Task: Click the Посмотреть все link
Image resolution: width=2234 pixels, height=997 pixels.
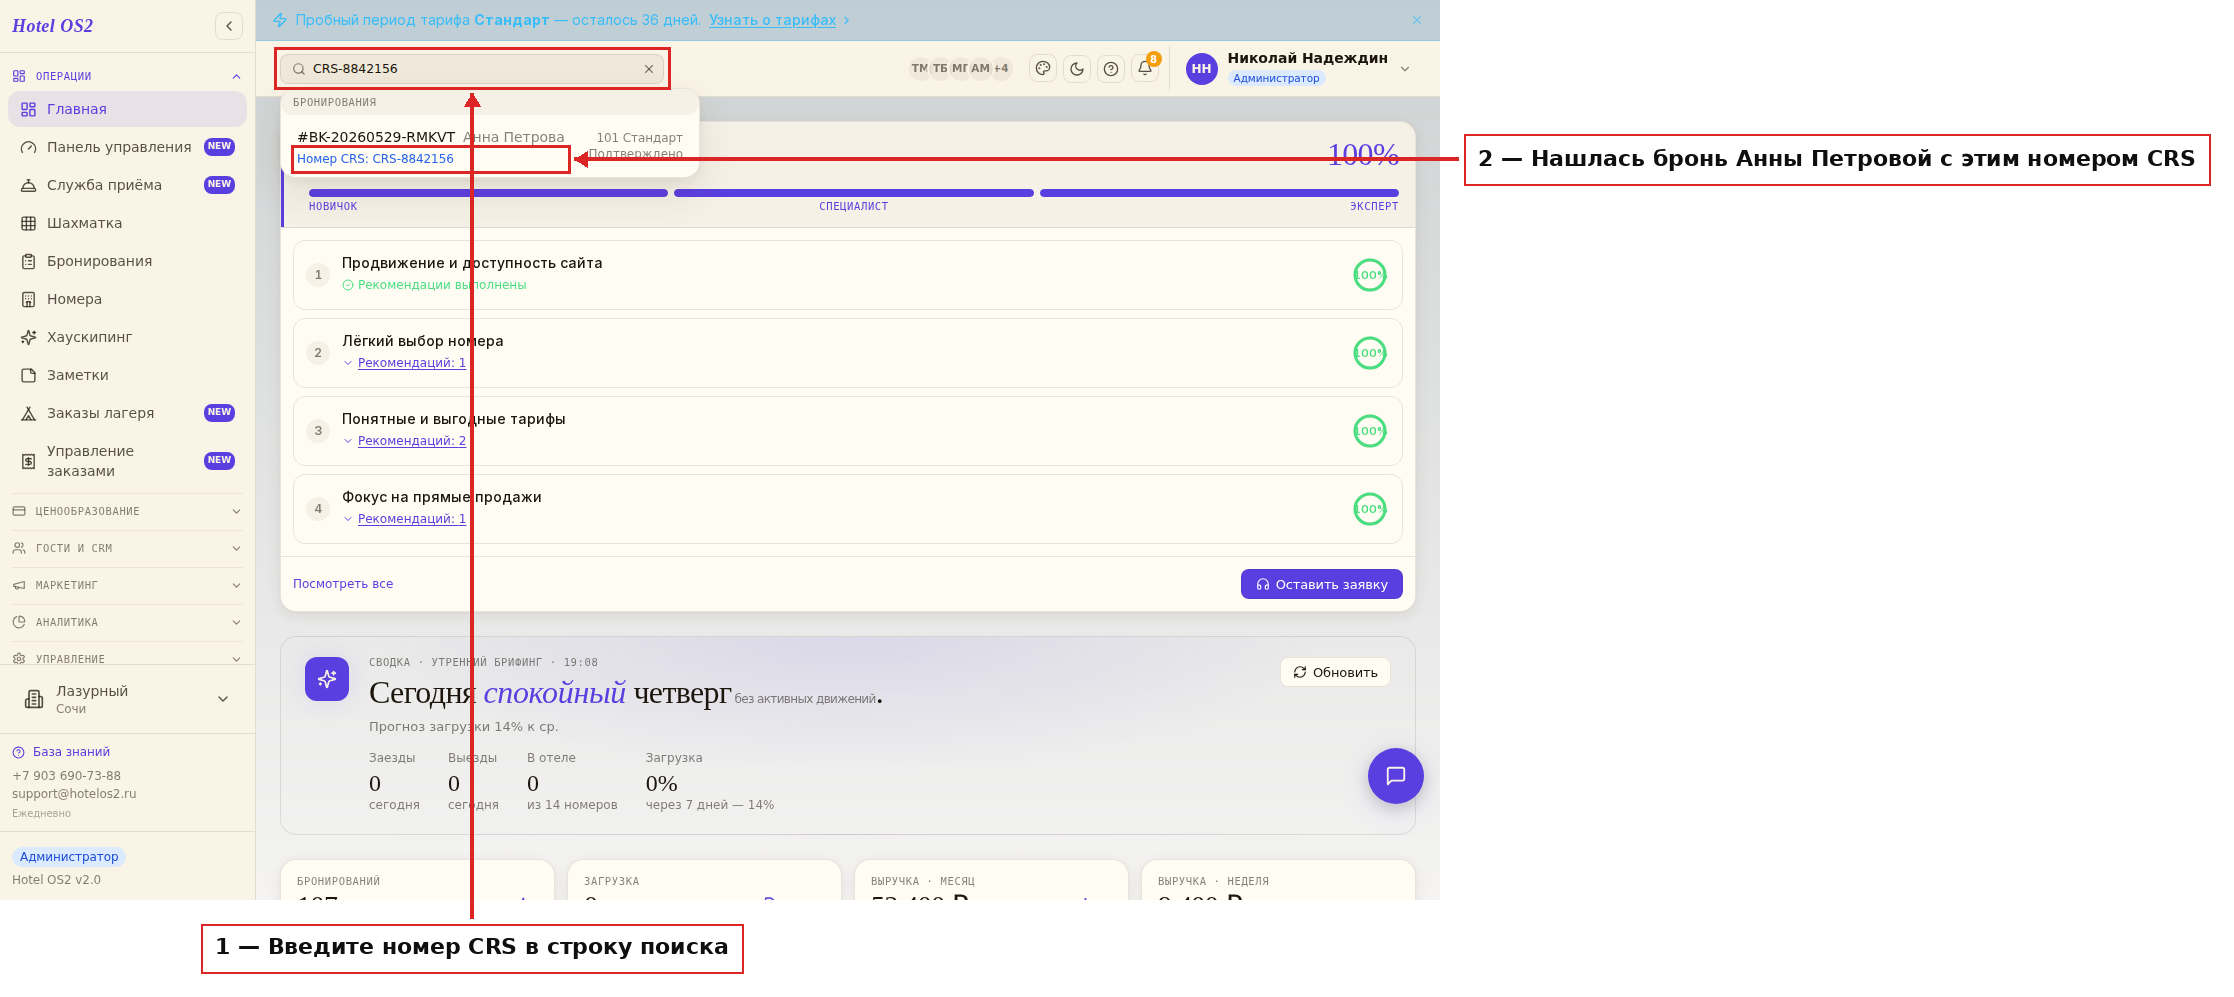Action: click(x=343, y=584)
